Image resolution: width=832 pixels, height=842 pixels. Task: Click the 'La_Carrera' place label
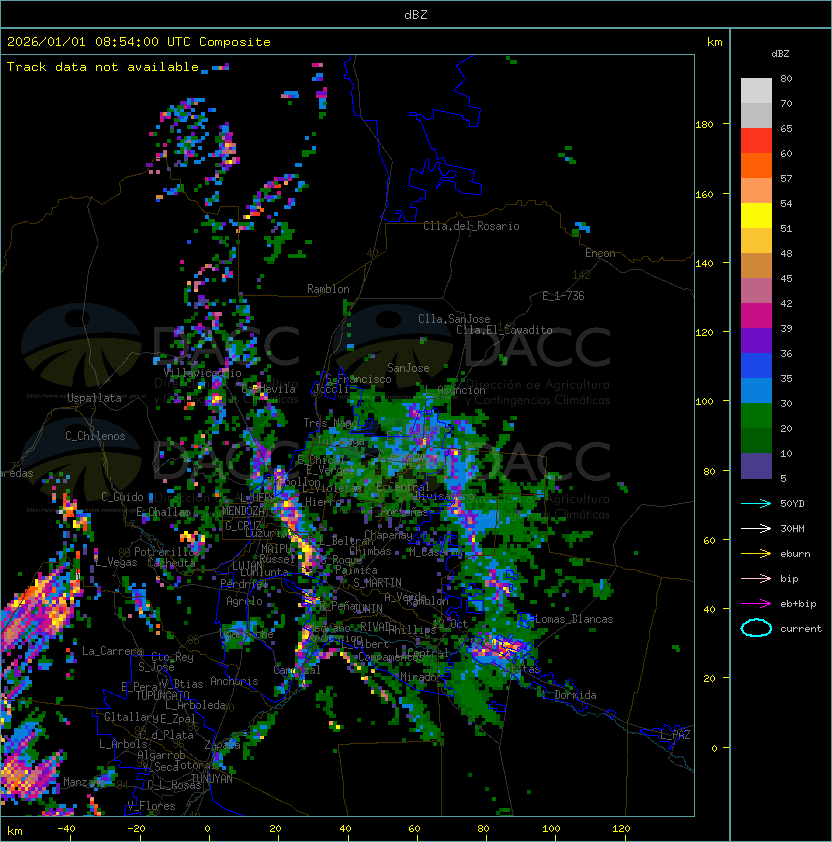tap(112, 651)
